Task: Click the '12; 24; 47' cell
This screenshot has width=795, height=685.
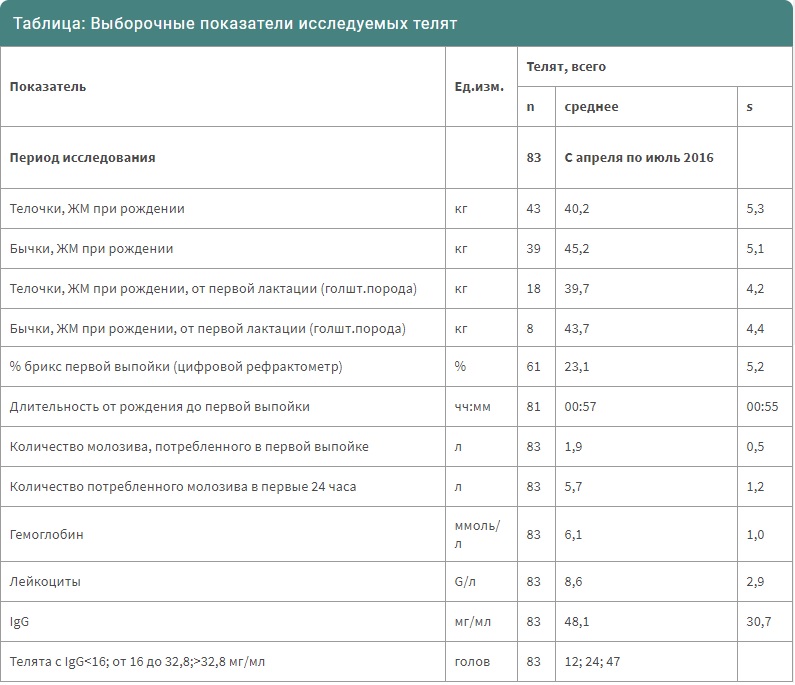Action: coord(594,661)
